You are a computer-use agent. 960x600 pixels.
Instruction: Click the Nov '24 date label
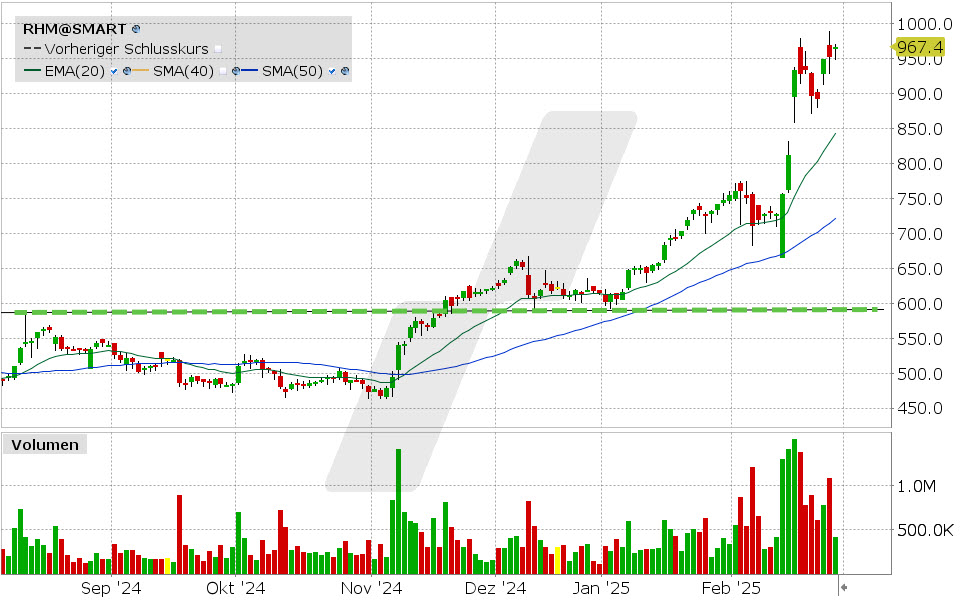(x=372, y=588)
